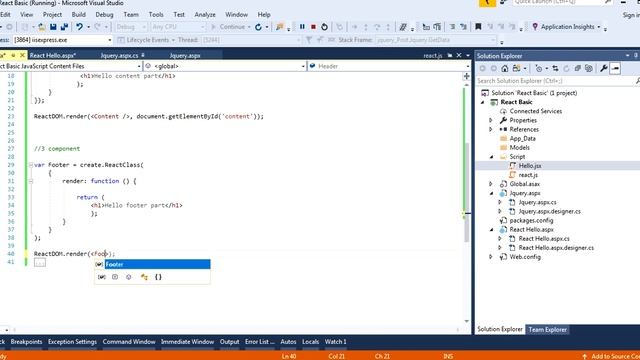Collapse the Jquery.aspx node
This screenshot has height=360, width=640.
pyautogui.click(x=491, y=193)
